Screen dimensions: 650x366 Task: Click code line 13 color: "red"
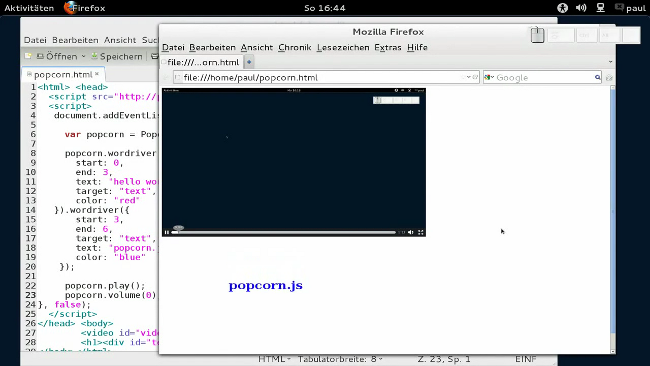[108, 201]
